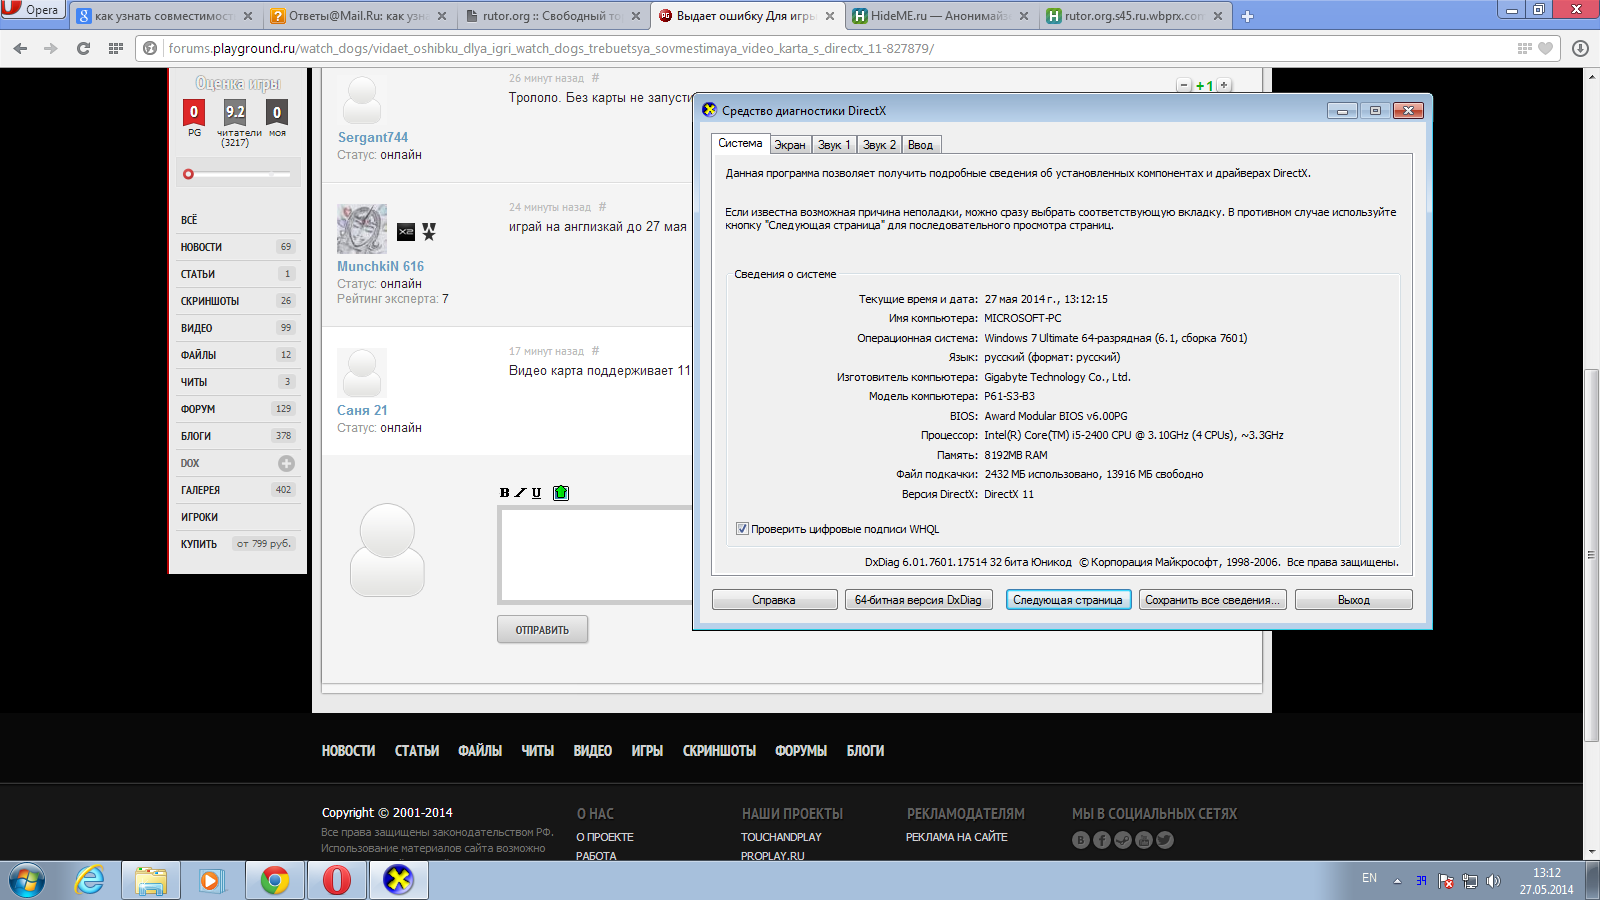Open a new browser tab

(1247, 16)
